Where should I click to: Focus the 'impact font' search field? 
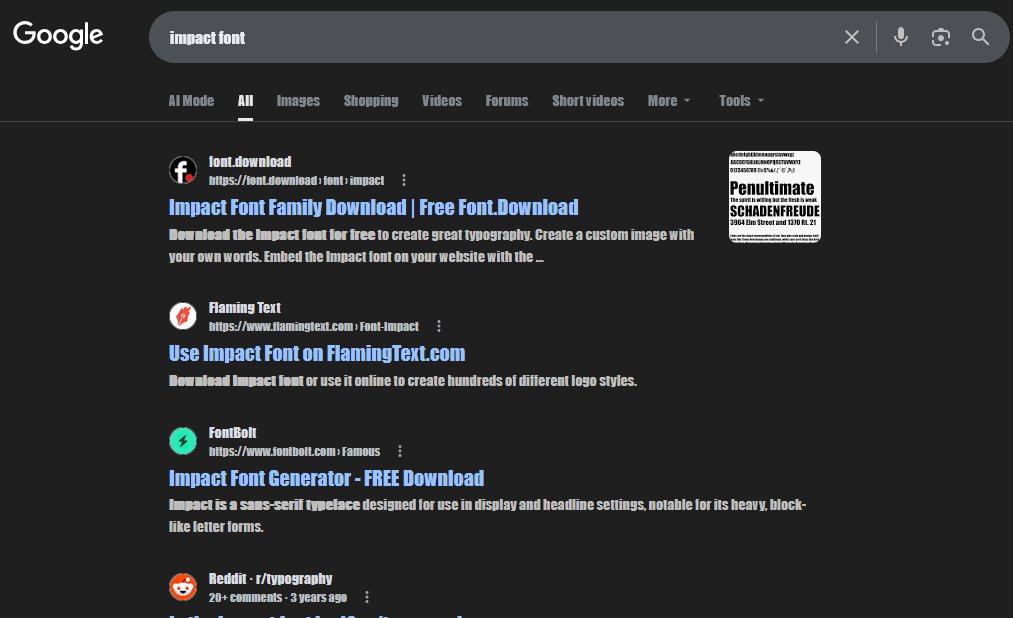pos(497,37)
